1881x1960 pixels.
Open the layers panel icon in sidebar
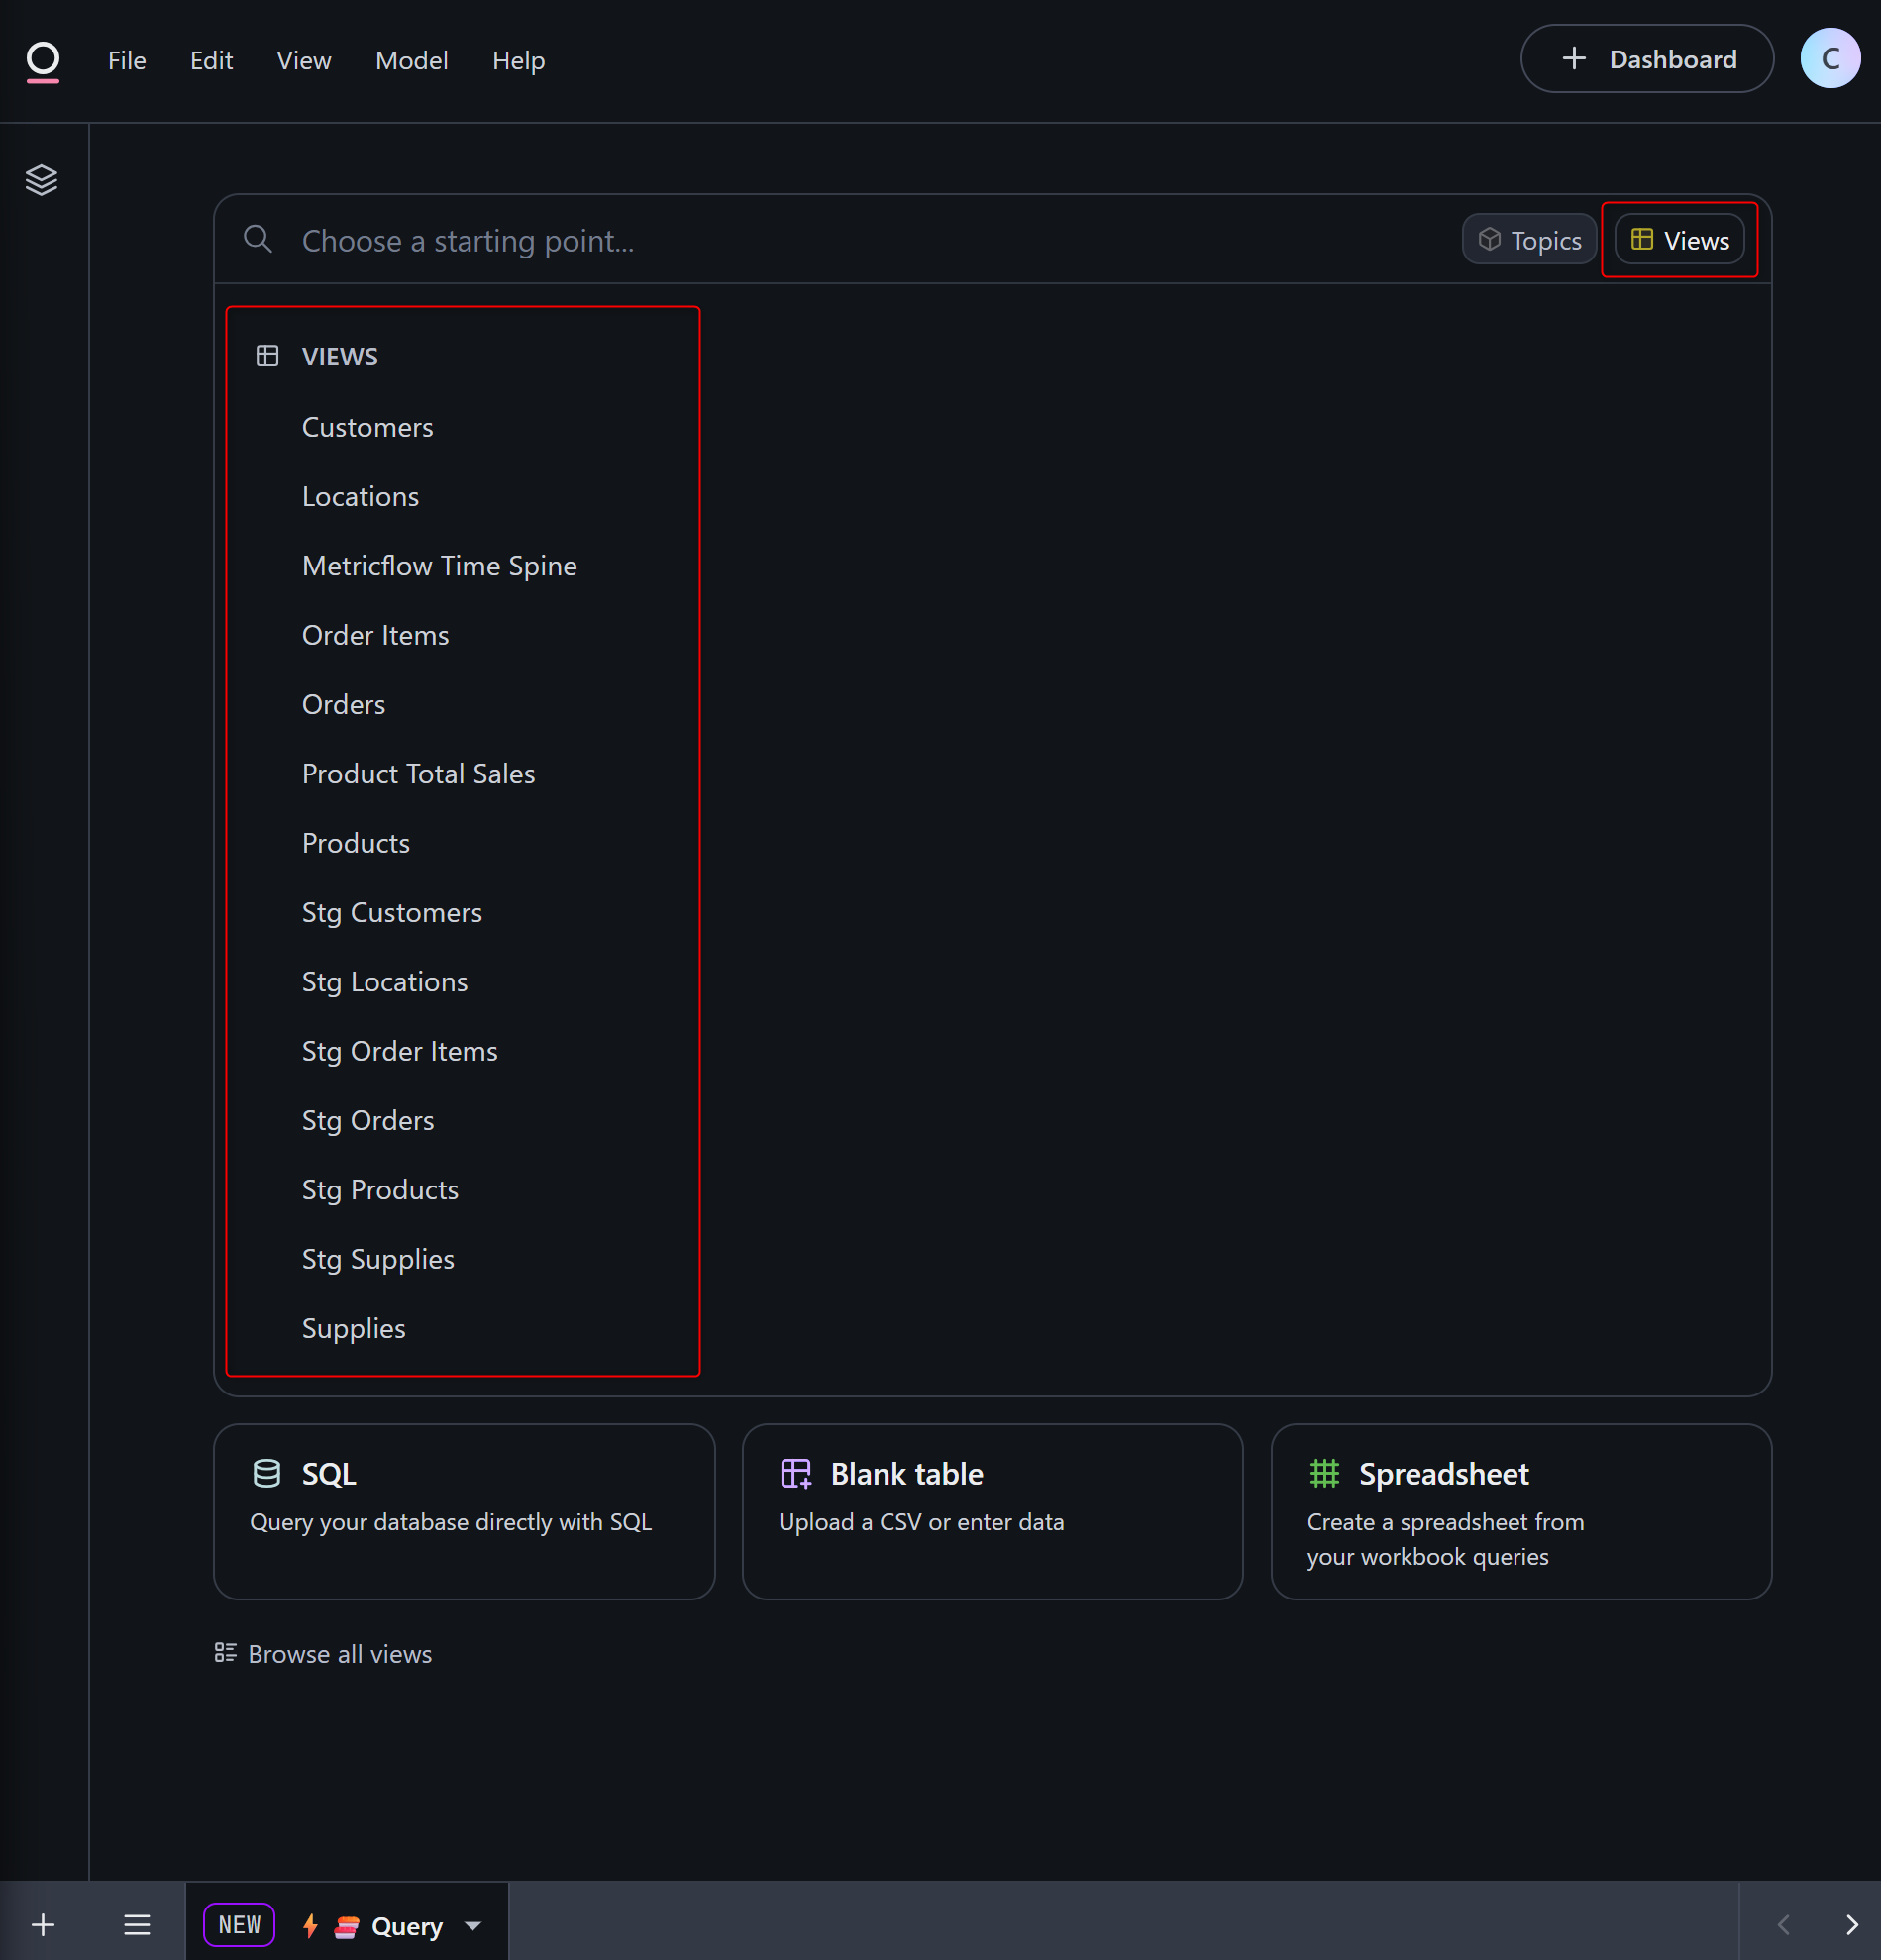(x=41, y=180)
